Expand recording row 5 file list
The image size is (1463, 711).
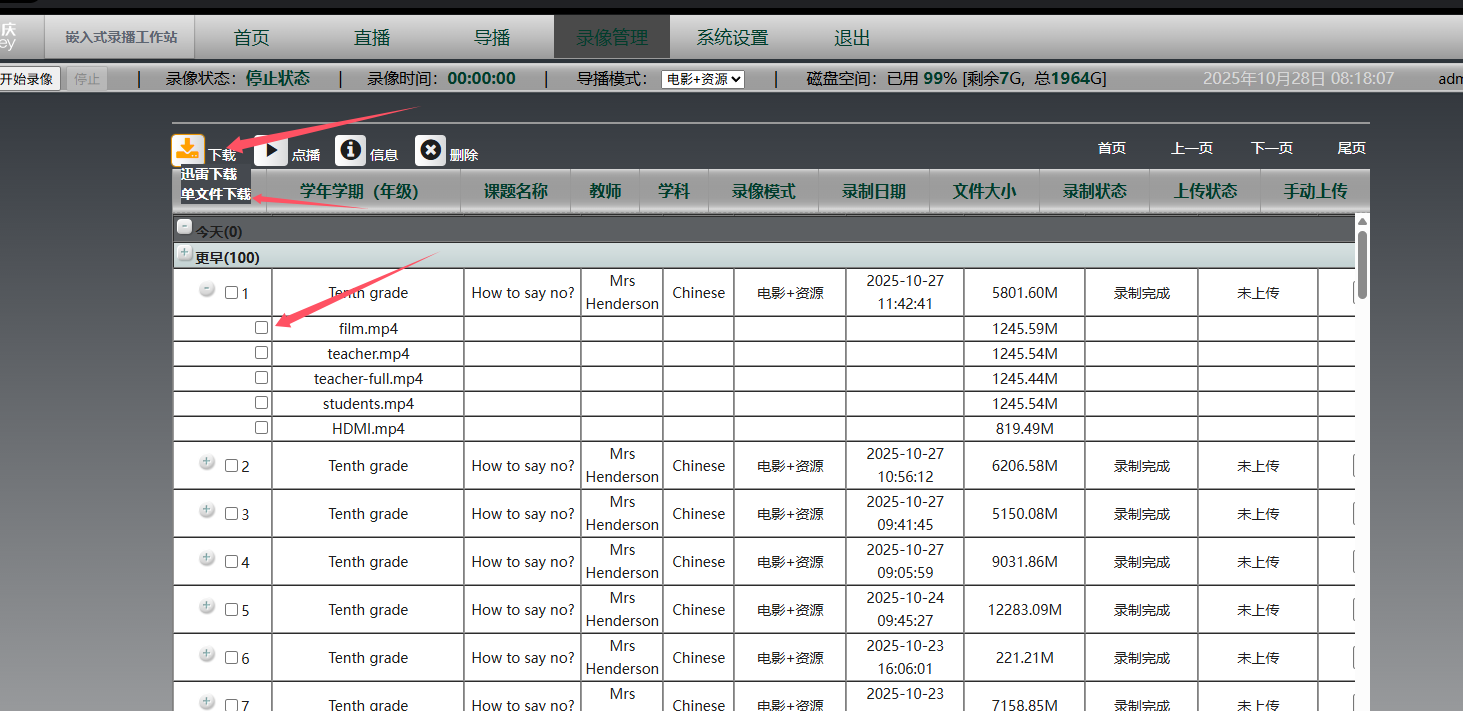point(207,606)
